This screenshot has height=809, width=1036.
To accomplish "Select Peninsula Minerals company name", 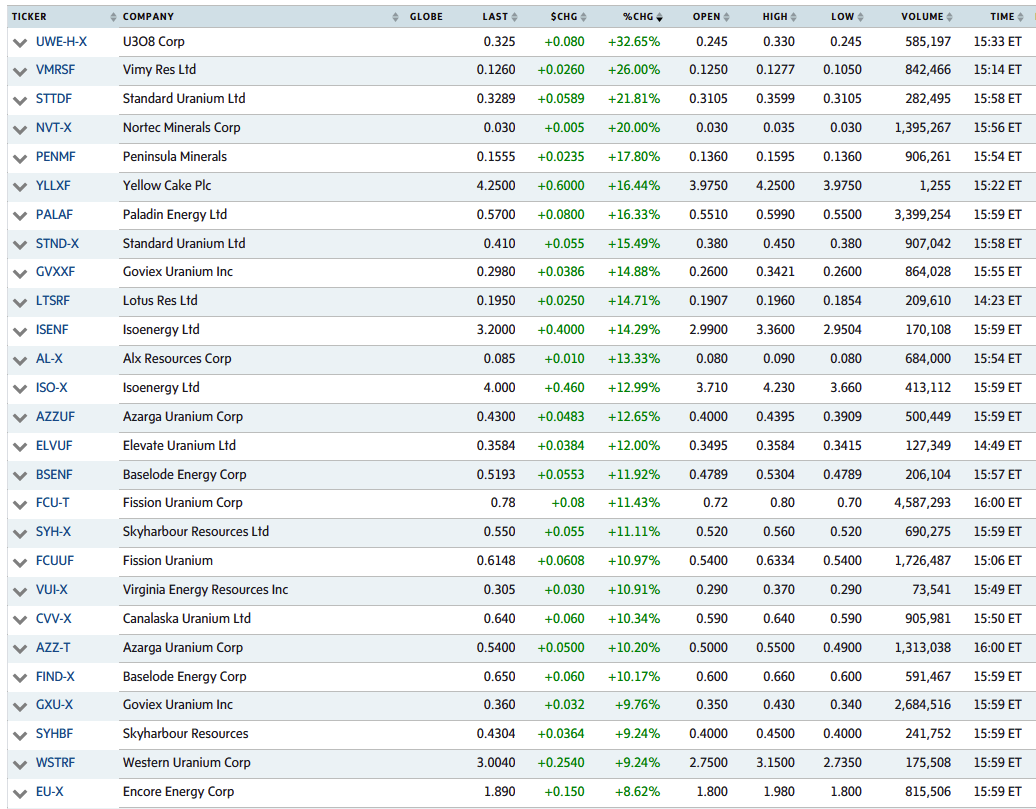I will click(x=174, y=157).
